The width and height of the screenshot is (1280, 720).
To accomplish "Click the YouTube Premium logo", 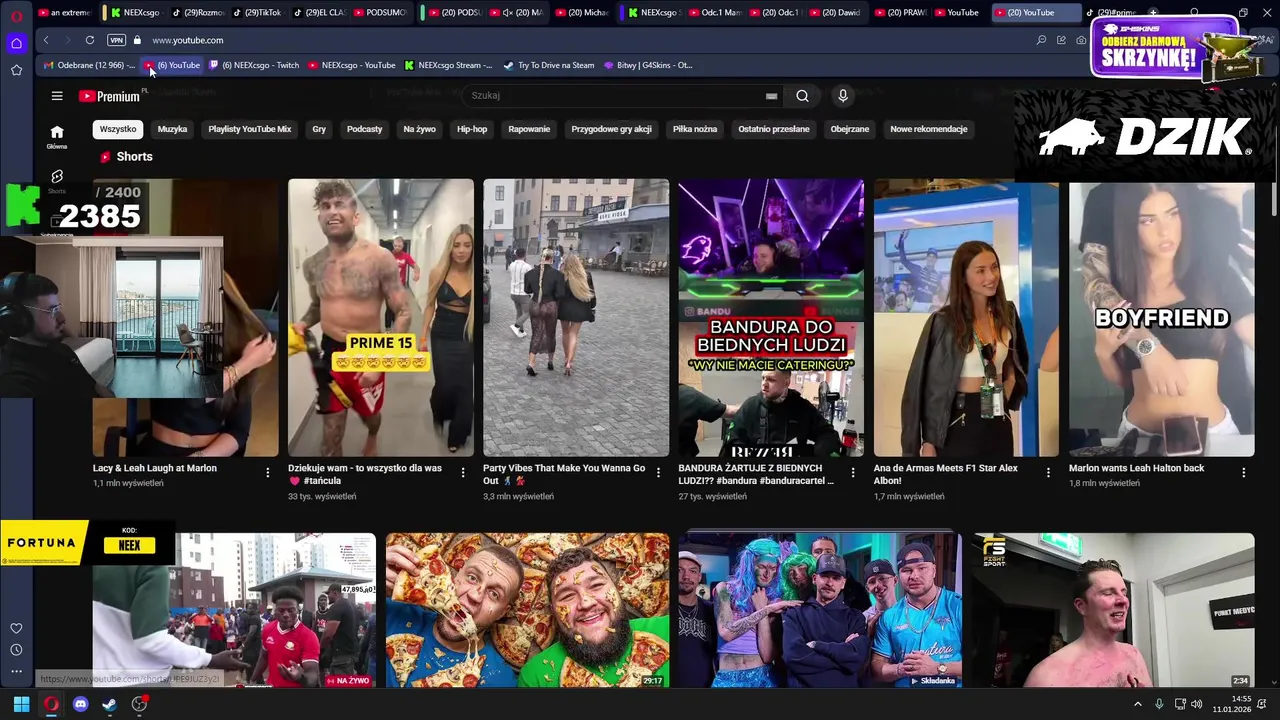I will 109,96.
